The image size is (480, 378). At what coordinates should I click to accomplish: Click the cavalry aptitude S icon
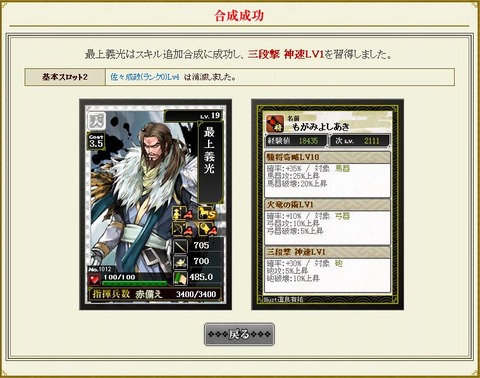[x=207, y=213]
